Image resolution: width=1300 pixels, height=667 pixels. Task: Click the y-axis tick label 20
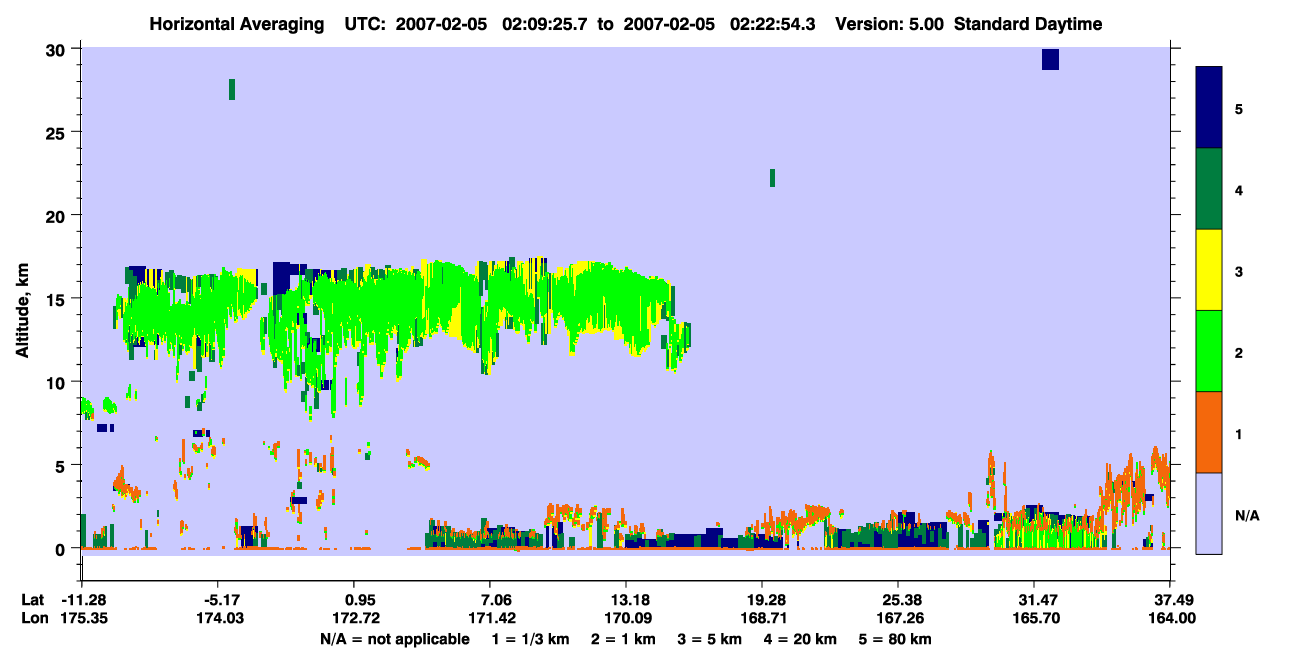point(58,215)
